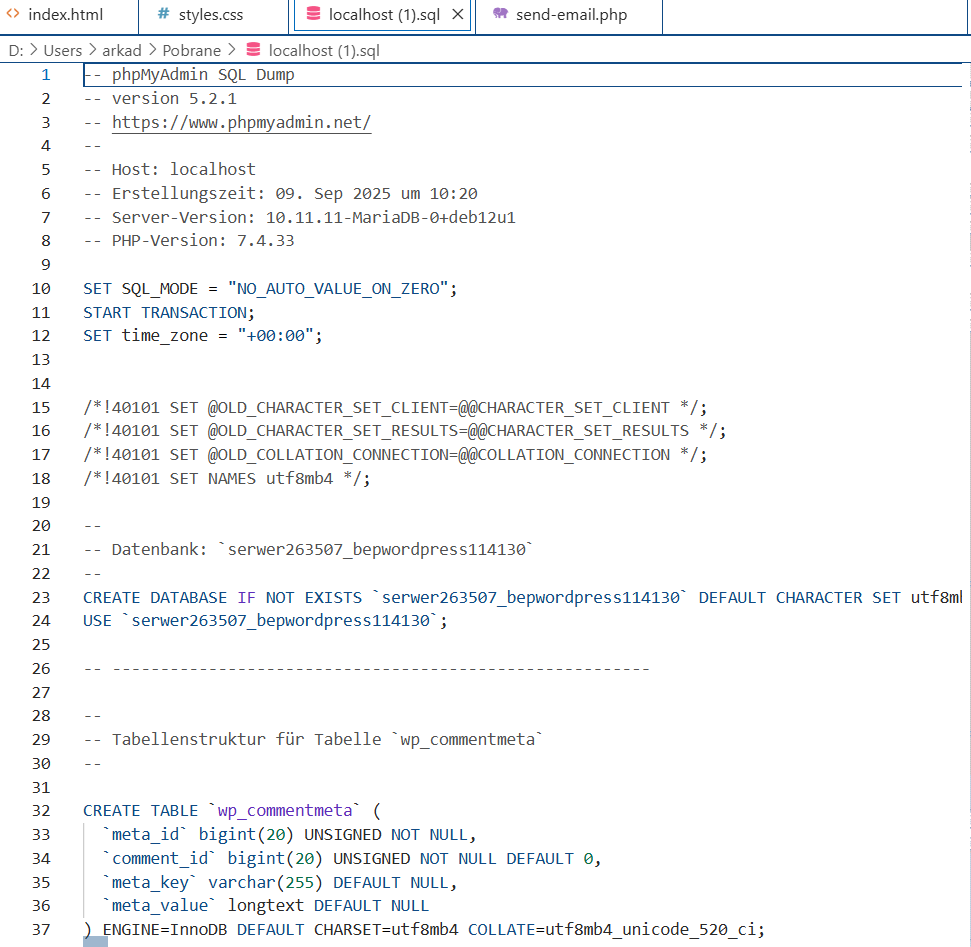Open the Users breadcrumb folder

pyautogui.click(x=62, y=50)
